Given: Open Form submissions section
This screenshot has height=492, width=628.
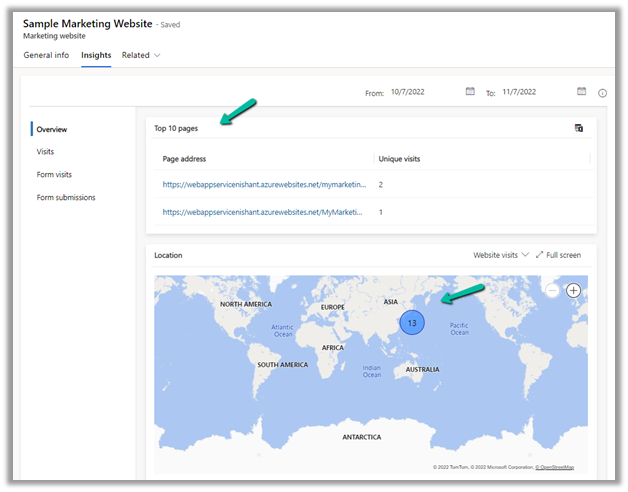Looking at the screenshot, I should pyautogui.click(x=66, y=198).
